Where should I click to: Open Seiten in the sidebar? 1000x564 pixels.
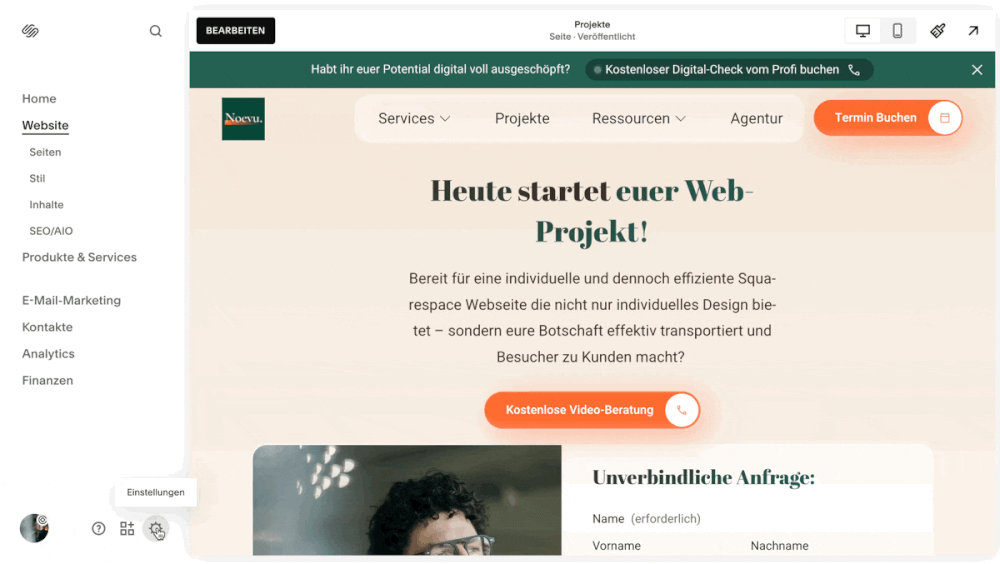[x=45, y=152]
